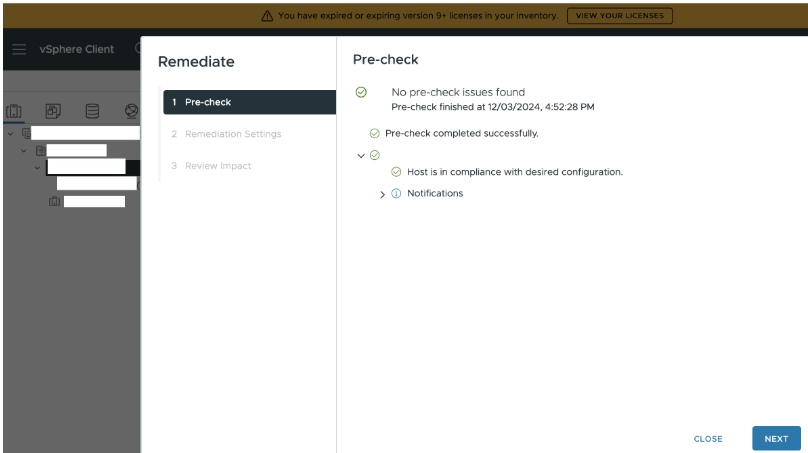The width and height of the screenshot is (808, 453).
Task: Open the vSphere Client hamburger menu
Action: point(19,49)
